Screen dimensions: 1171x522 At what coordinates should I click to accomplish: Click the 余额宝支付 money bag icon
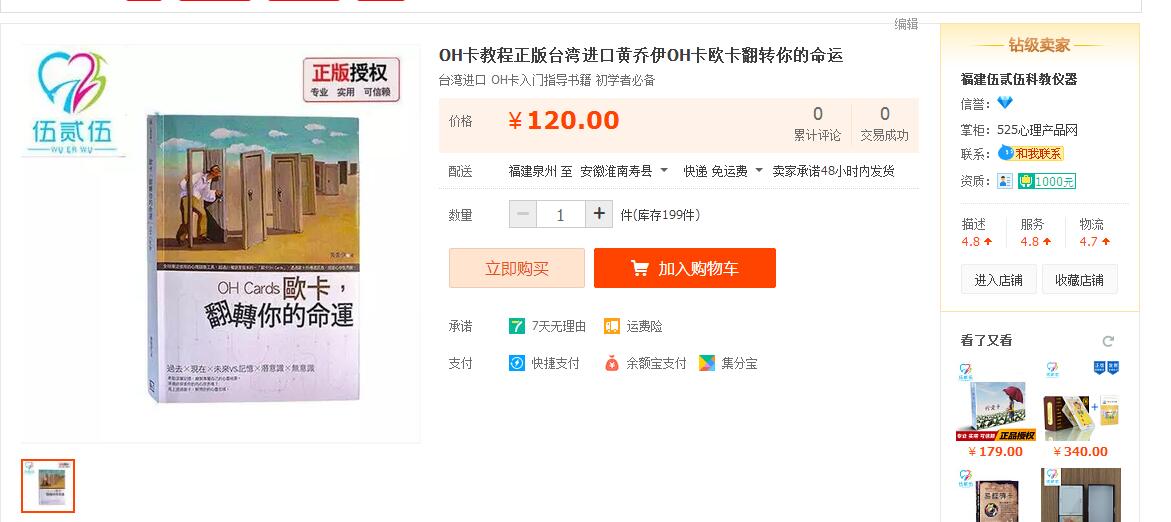pos(612,364)
